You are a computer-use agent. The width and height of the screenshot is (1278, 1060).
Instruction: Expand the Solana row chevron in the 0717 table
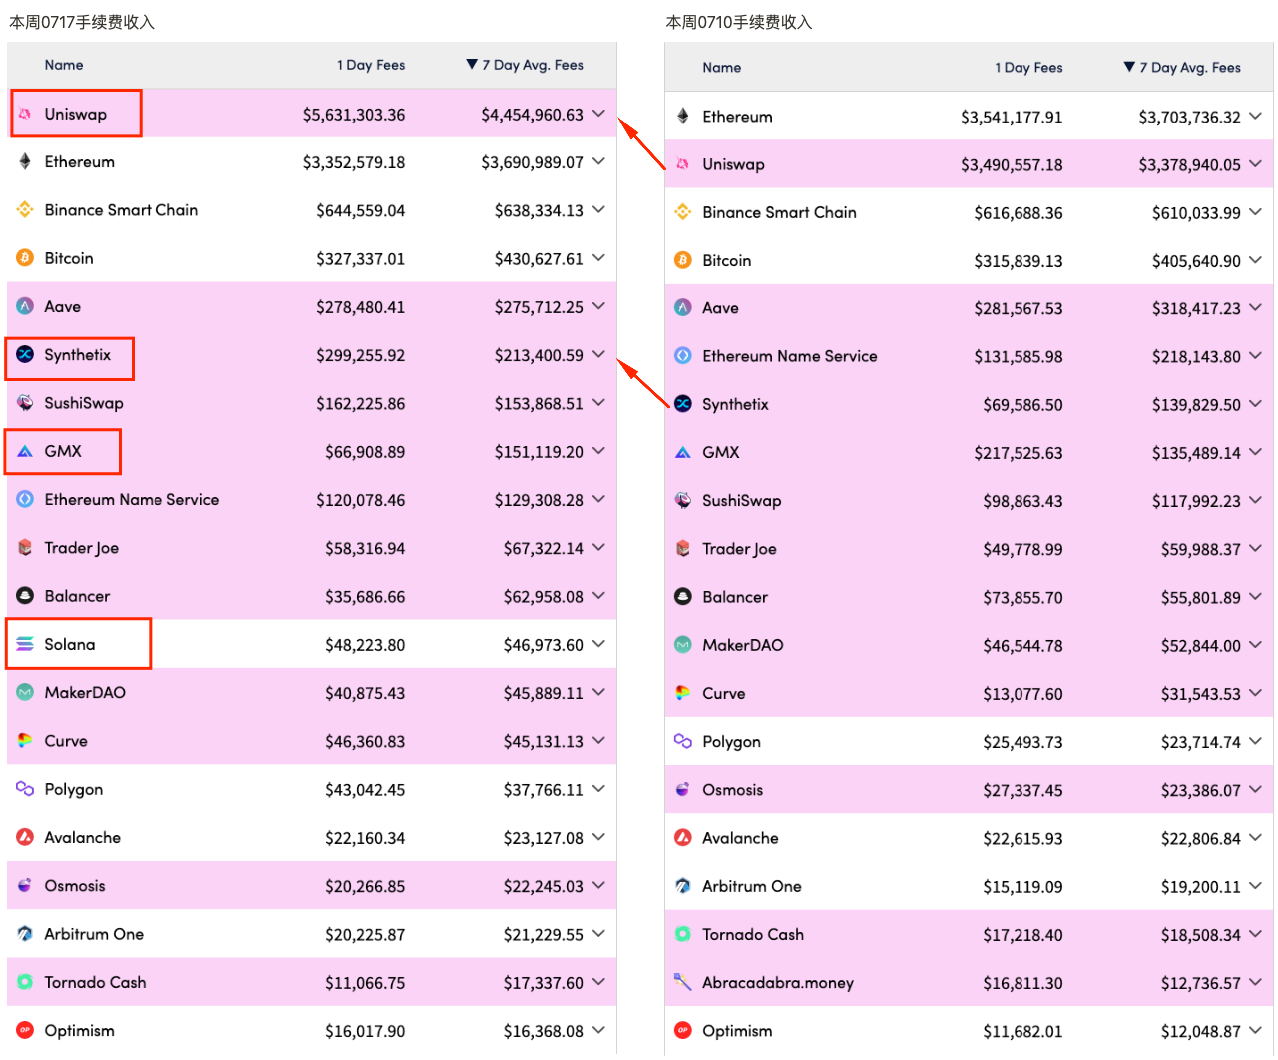click(x=598, y=644)
